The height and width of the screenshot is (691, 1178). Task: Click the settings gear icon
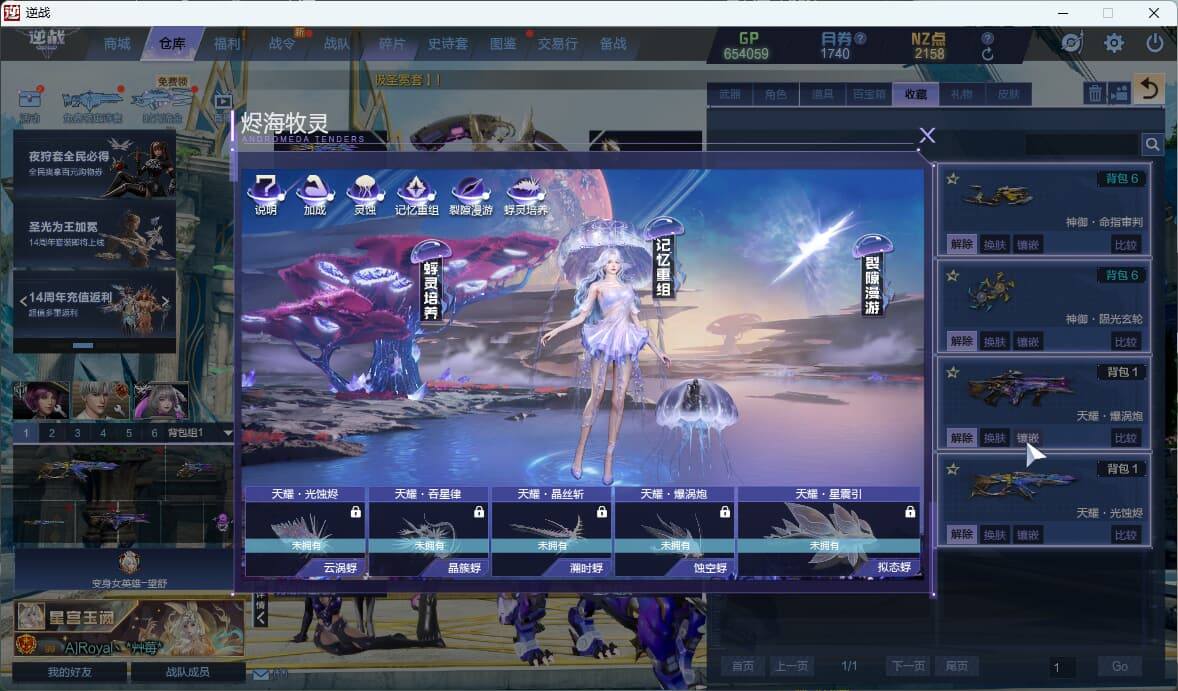point(1113,44)
